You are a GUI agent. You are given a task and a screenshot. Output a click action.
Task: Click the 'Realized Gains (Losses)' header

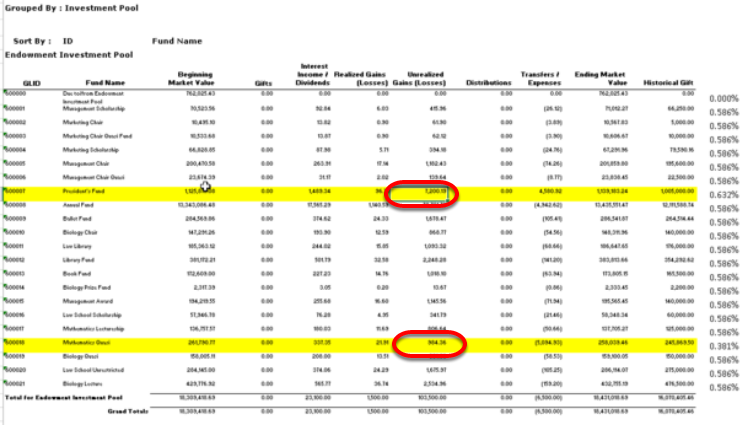tap(361, 79)
